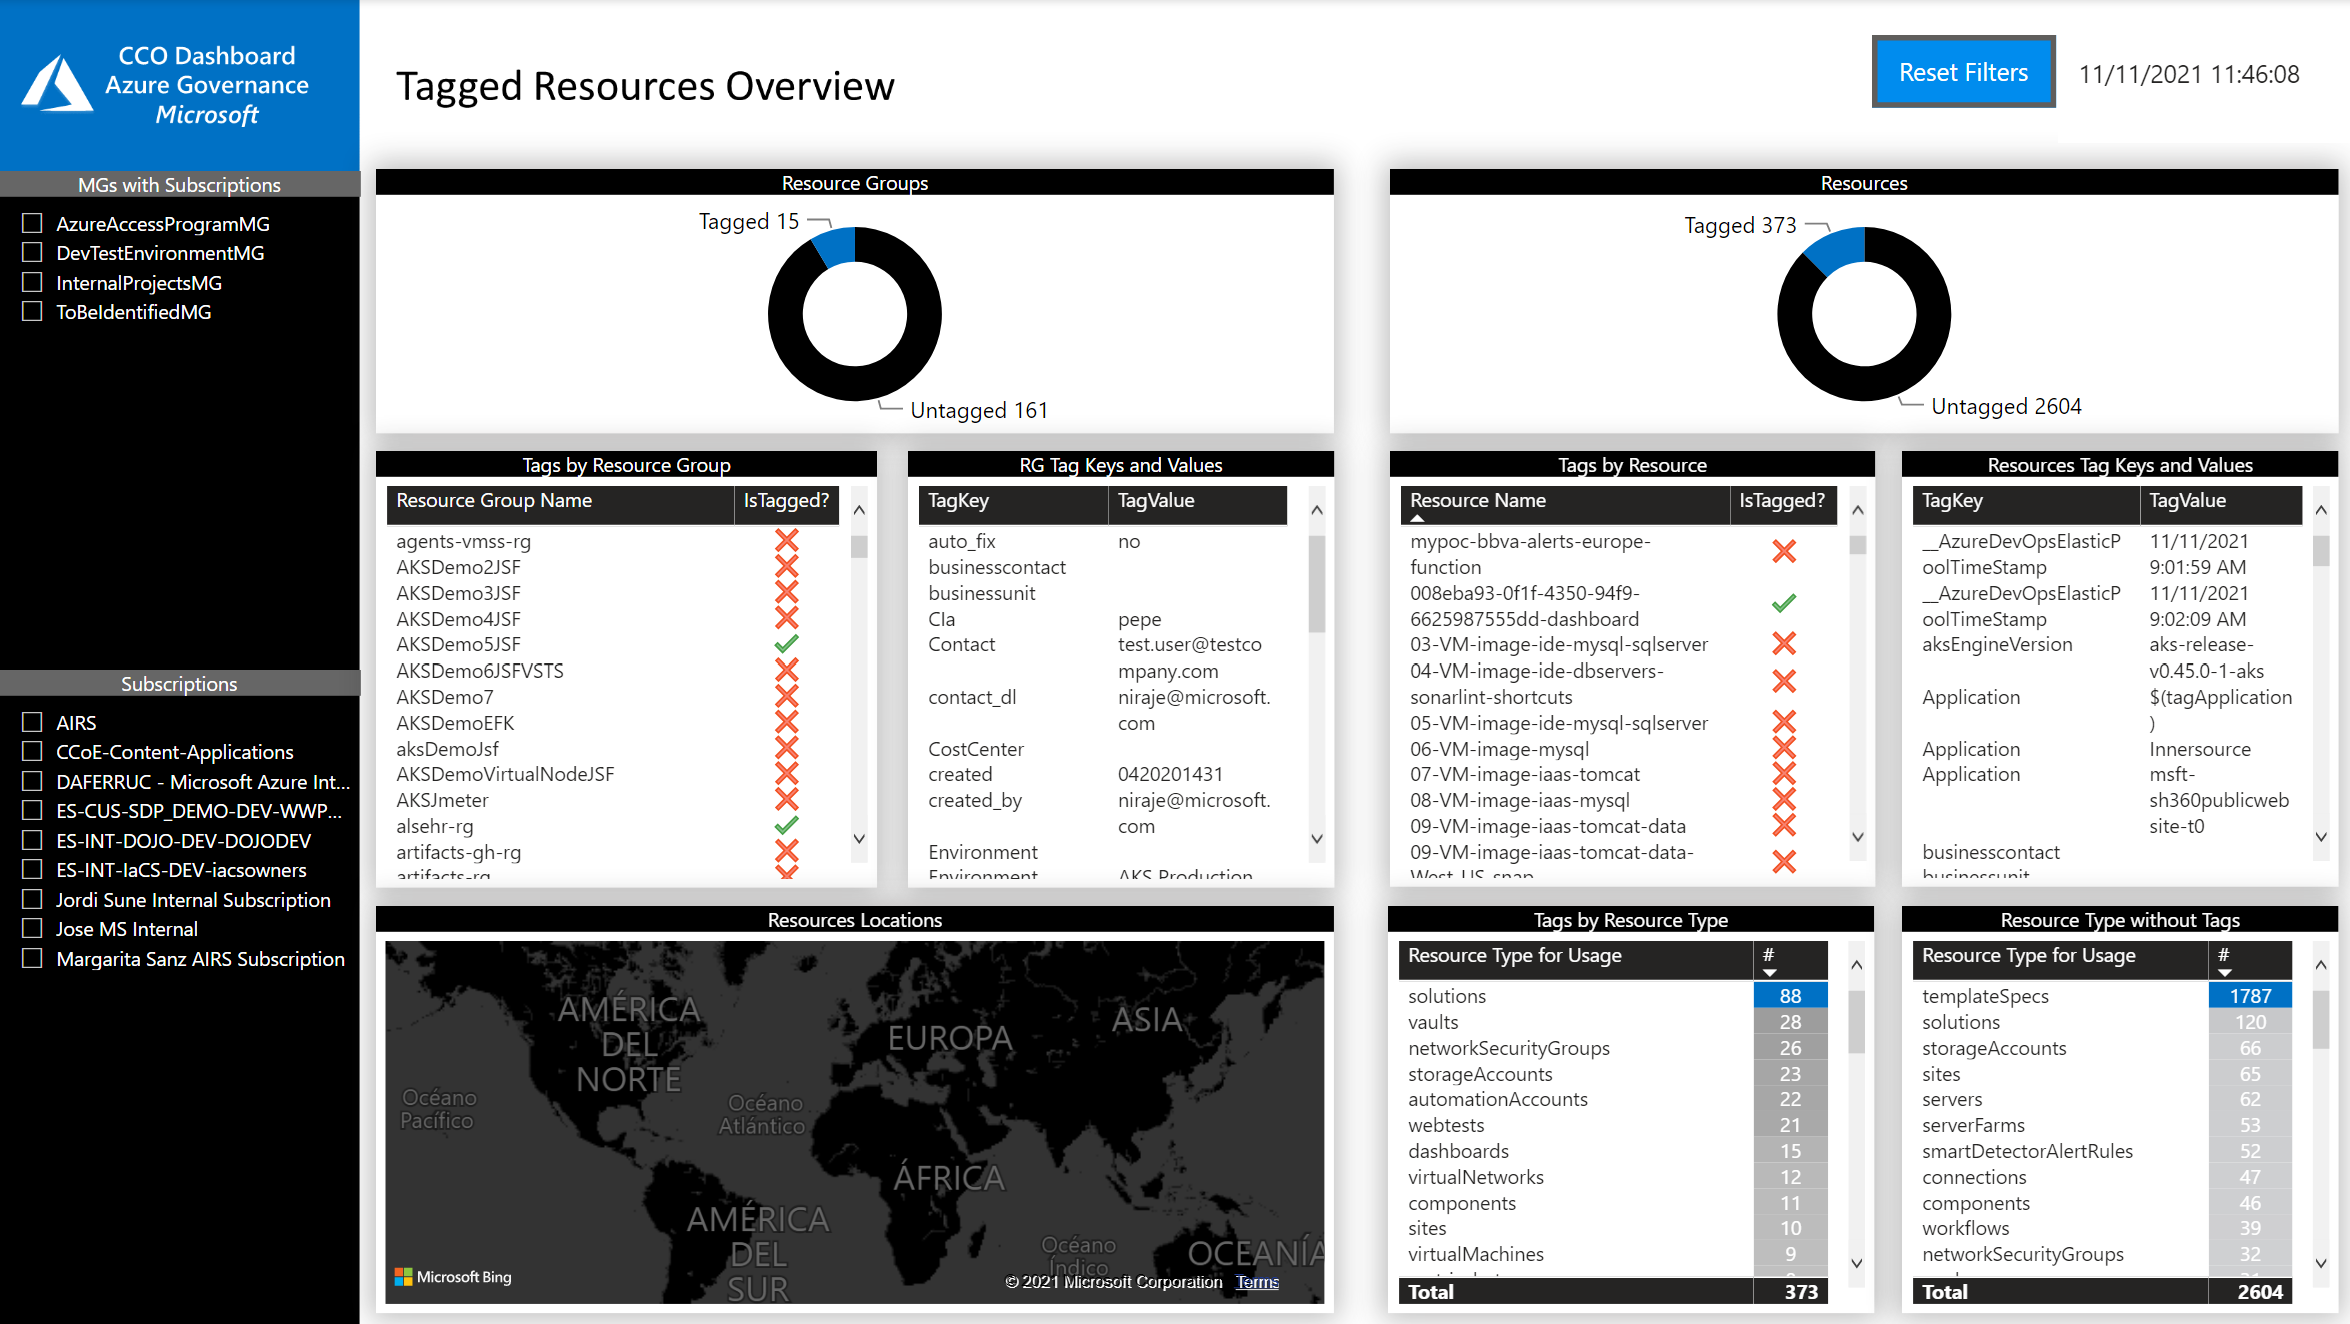This screenshot has height=1324, width=2350.
Task: Click the Azure logo icon
Action: click(57, 84)
